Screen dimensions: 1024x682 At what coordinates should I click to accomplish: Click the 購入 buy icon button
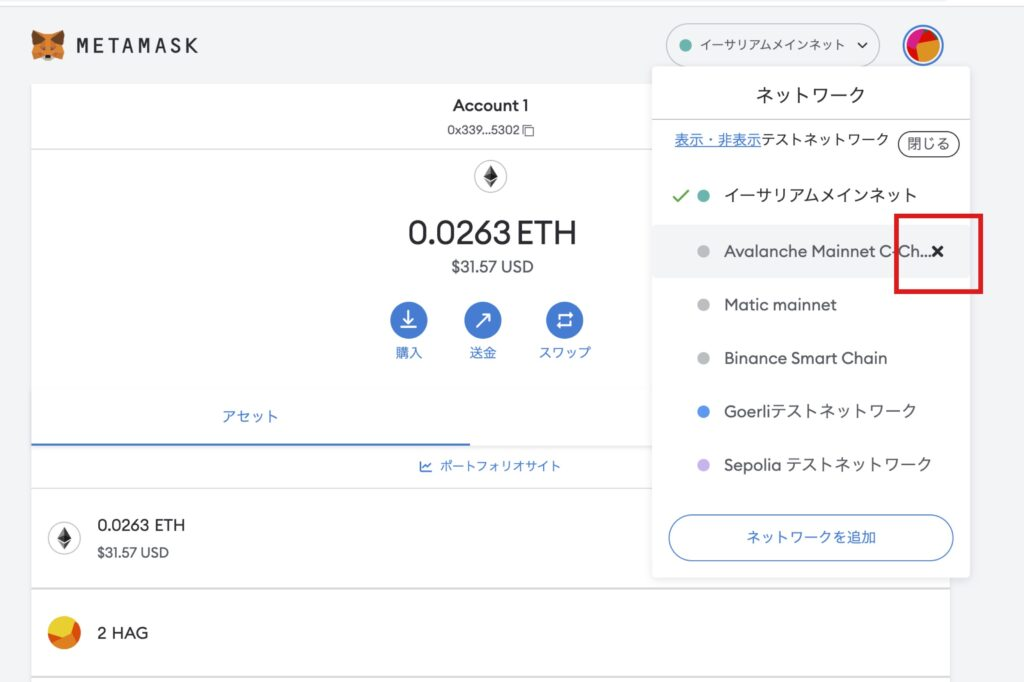pyautogui.click(x=409, y=320)
